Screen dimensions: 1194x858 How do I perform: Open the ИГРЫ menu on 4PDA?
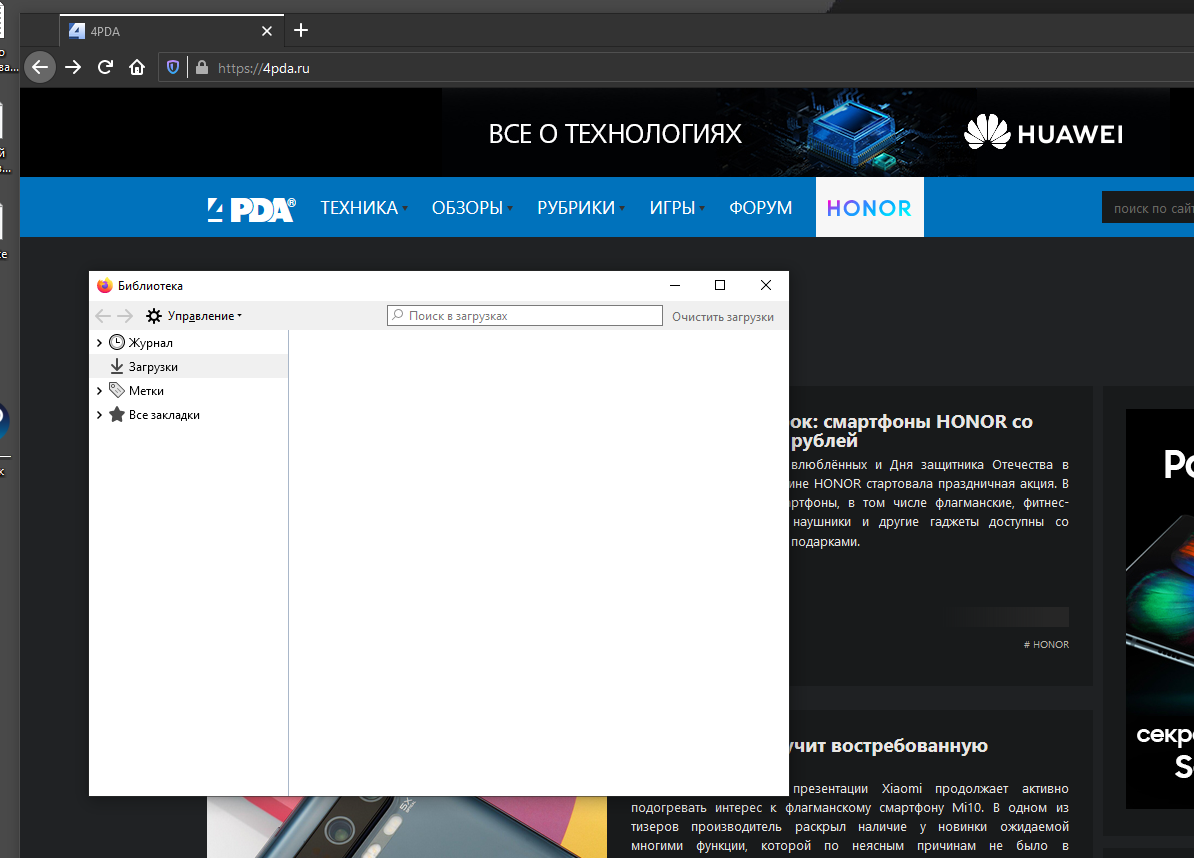(677, 208)
